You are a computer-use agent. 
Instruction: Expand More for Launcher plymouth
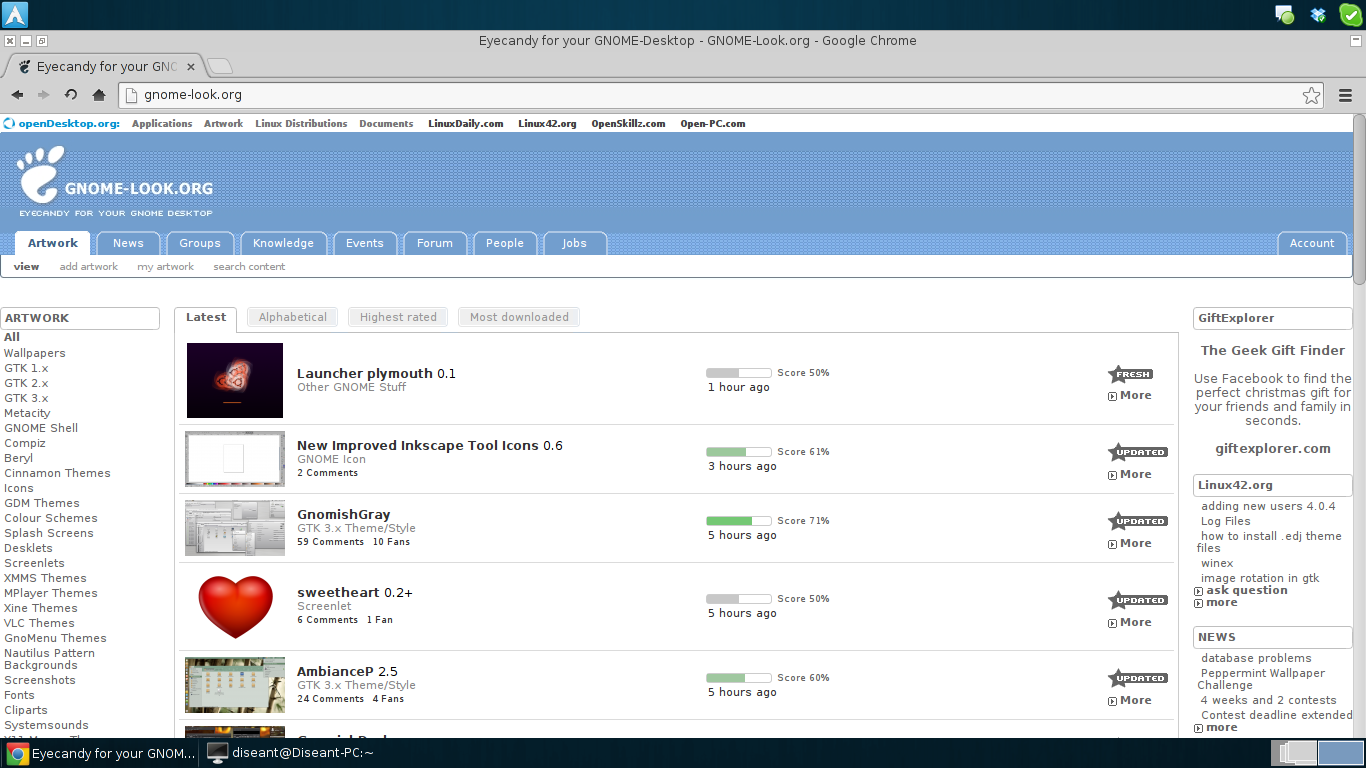[1130, 395]
